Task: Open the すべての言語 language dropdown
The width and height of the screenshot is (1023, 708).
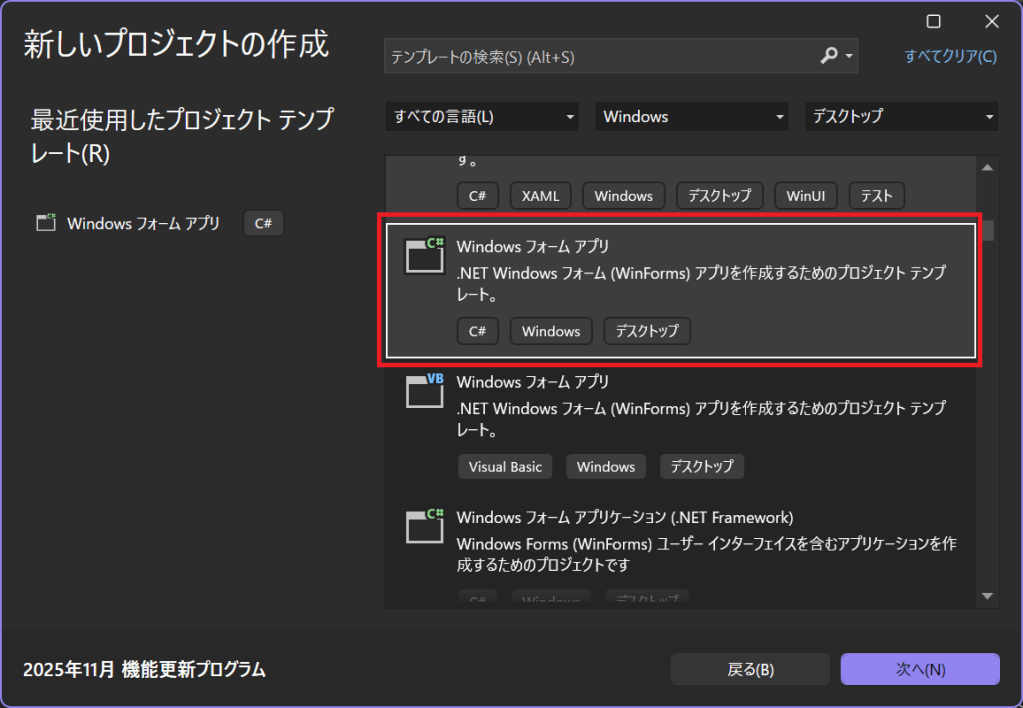Action: click(482, 117)
